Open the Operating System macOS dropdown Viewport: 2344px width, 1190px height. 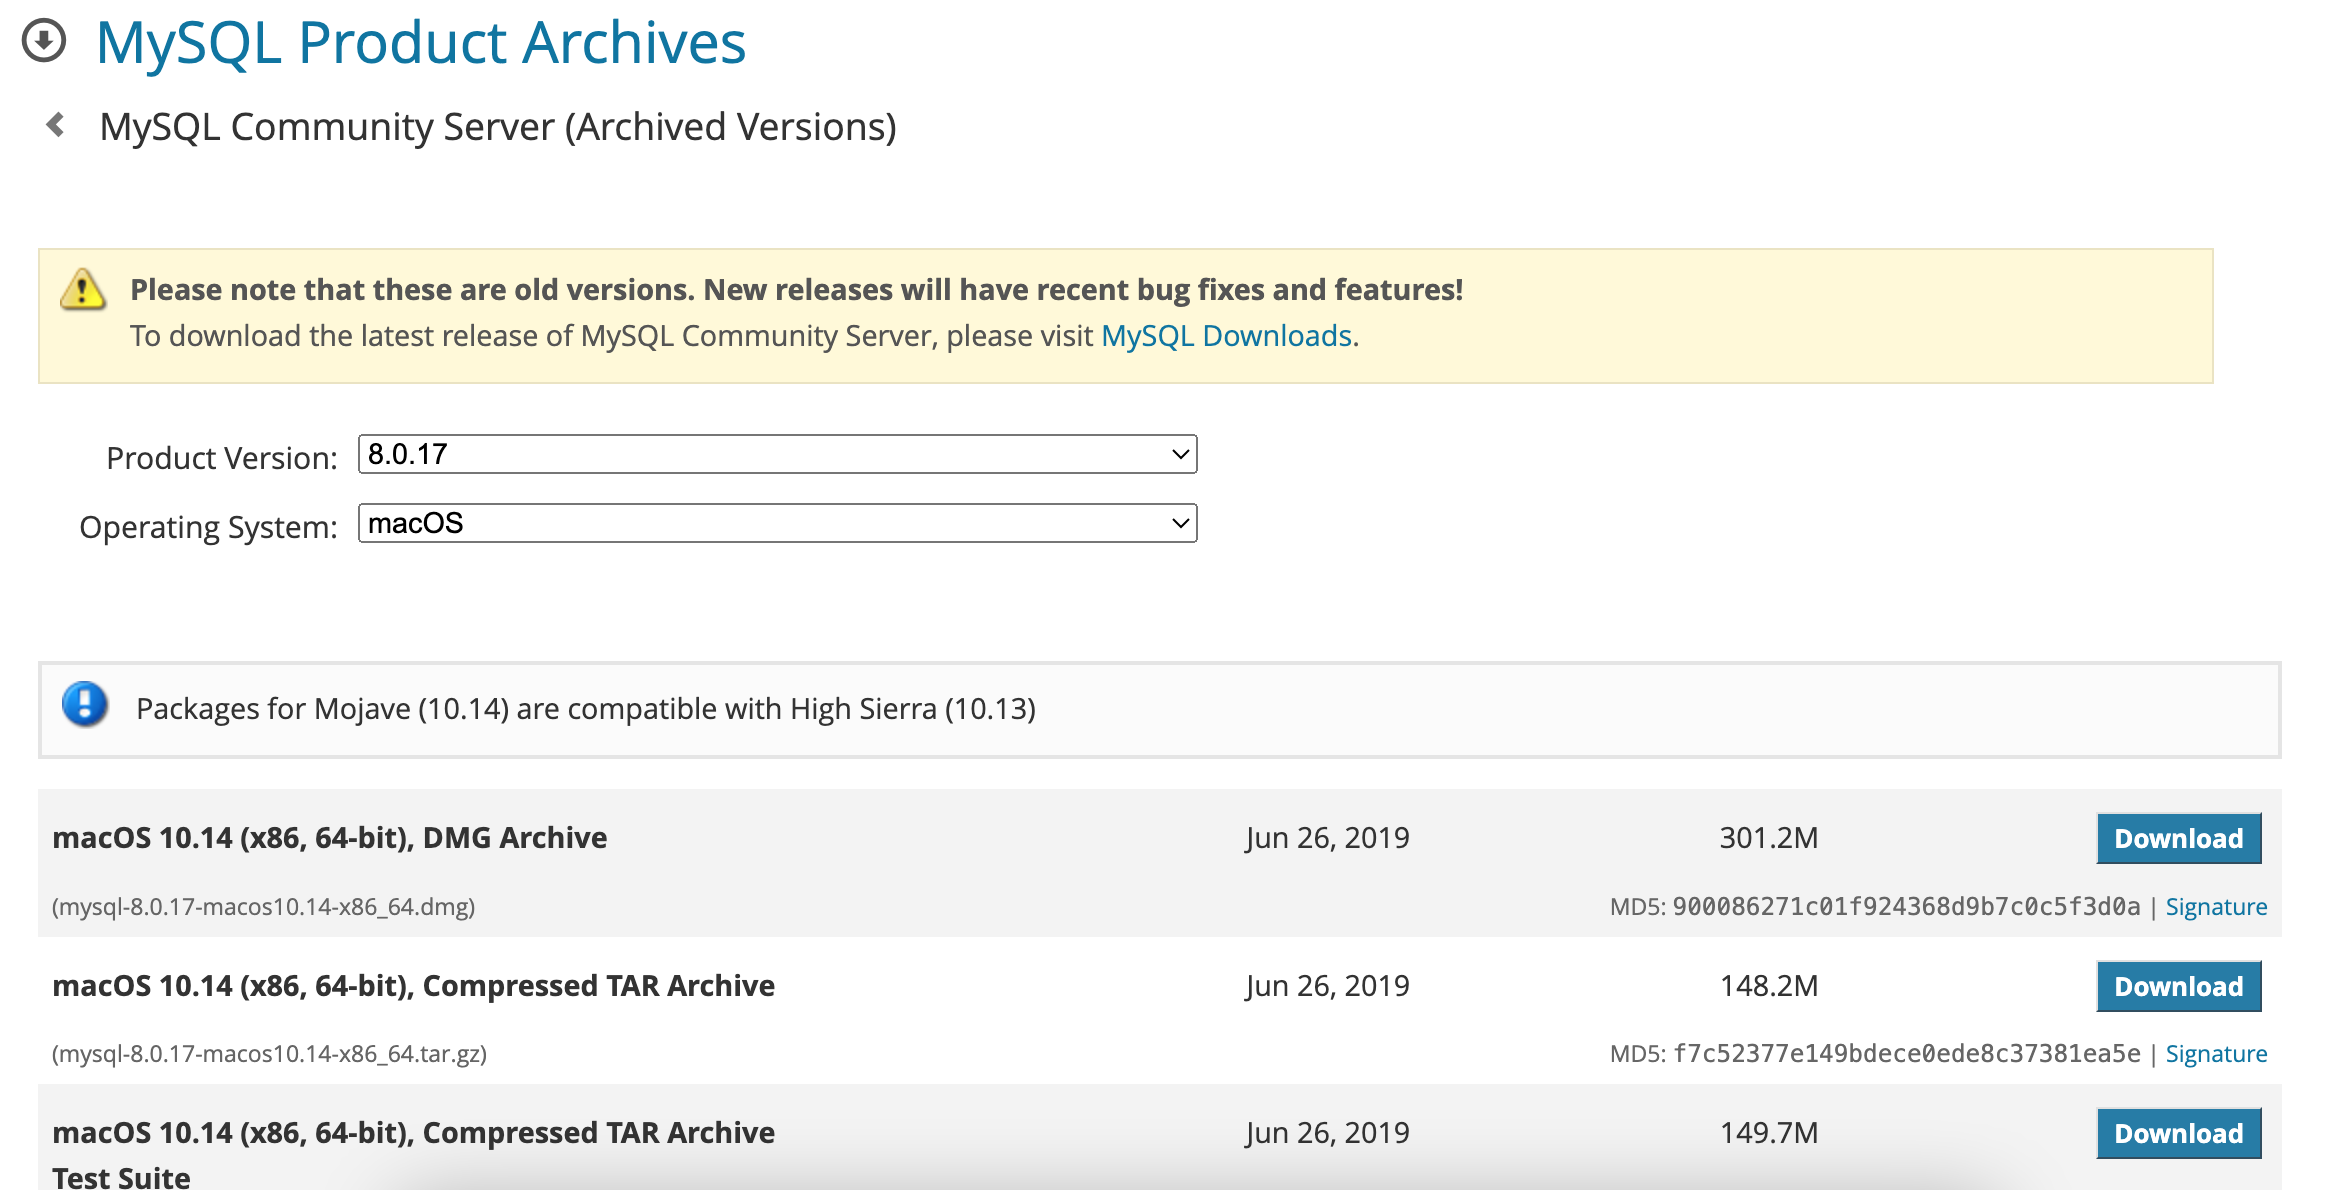[x=777, y=523]
